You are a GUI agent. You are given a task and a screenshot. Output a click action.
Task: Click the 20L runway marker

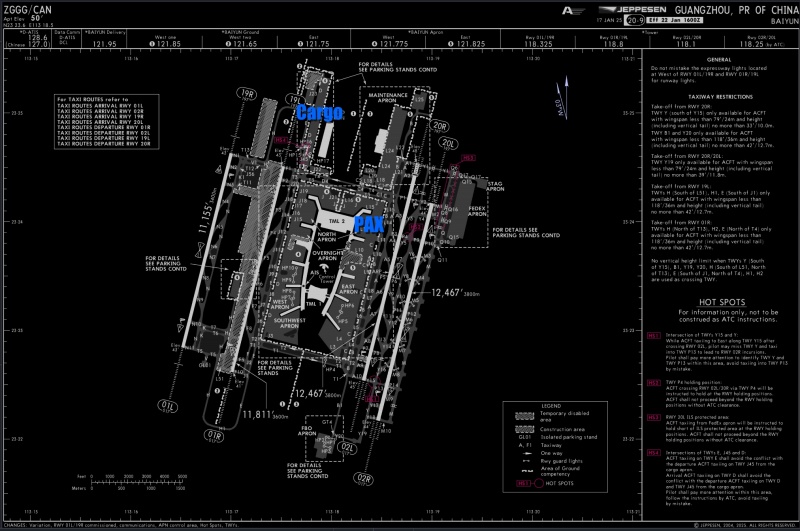449,145
